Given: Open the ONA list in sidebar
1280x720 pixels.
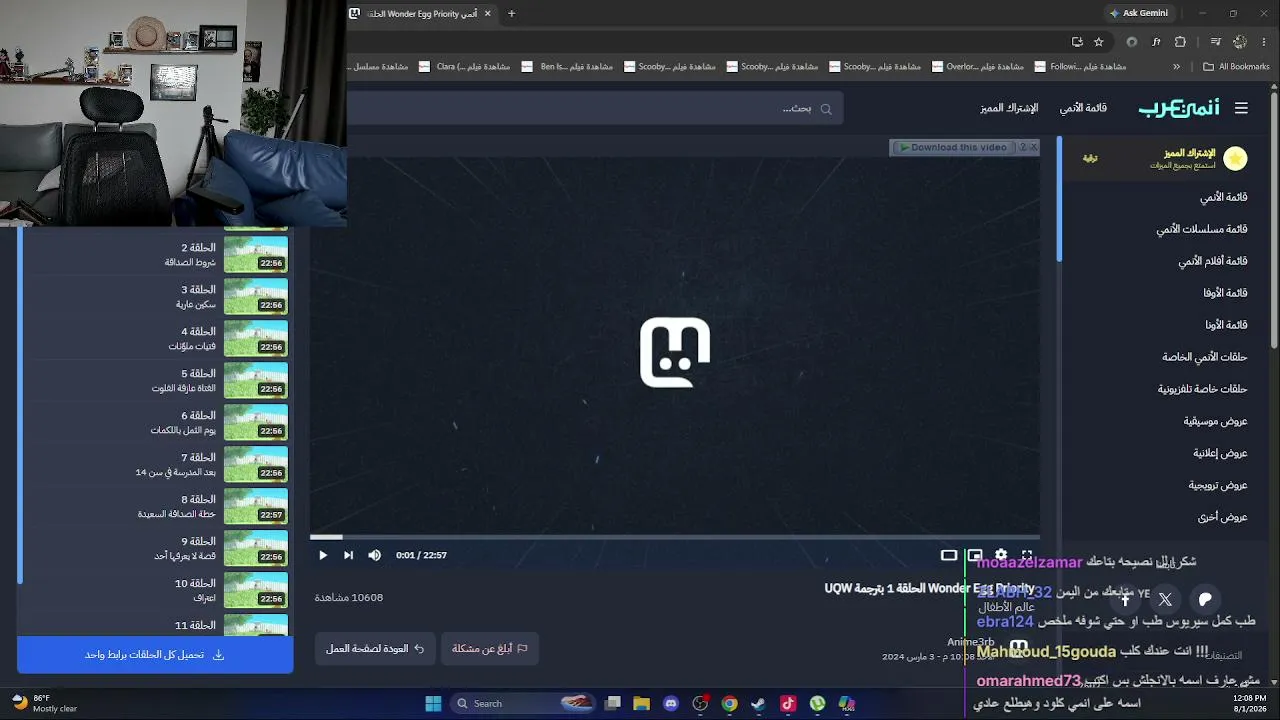Looking at the screenshot, I should tap(1226, 325).
